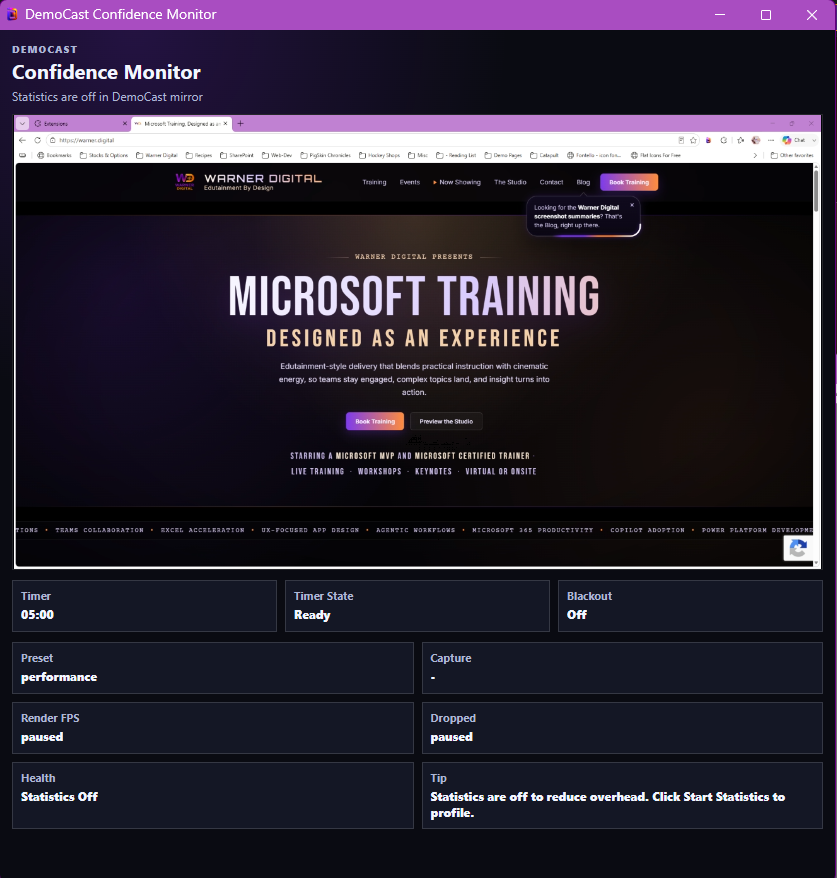Open Copilot Chat in browser toolbar
Viewport: 837px width, 878px height.
794,140
